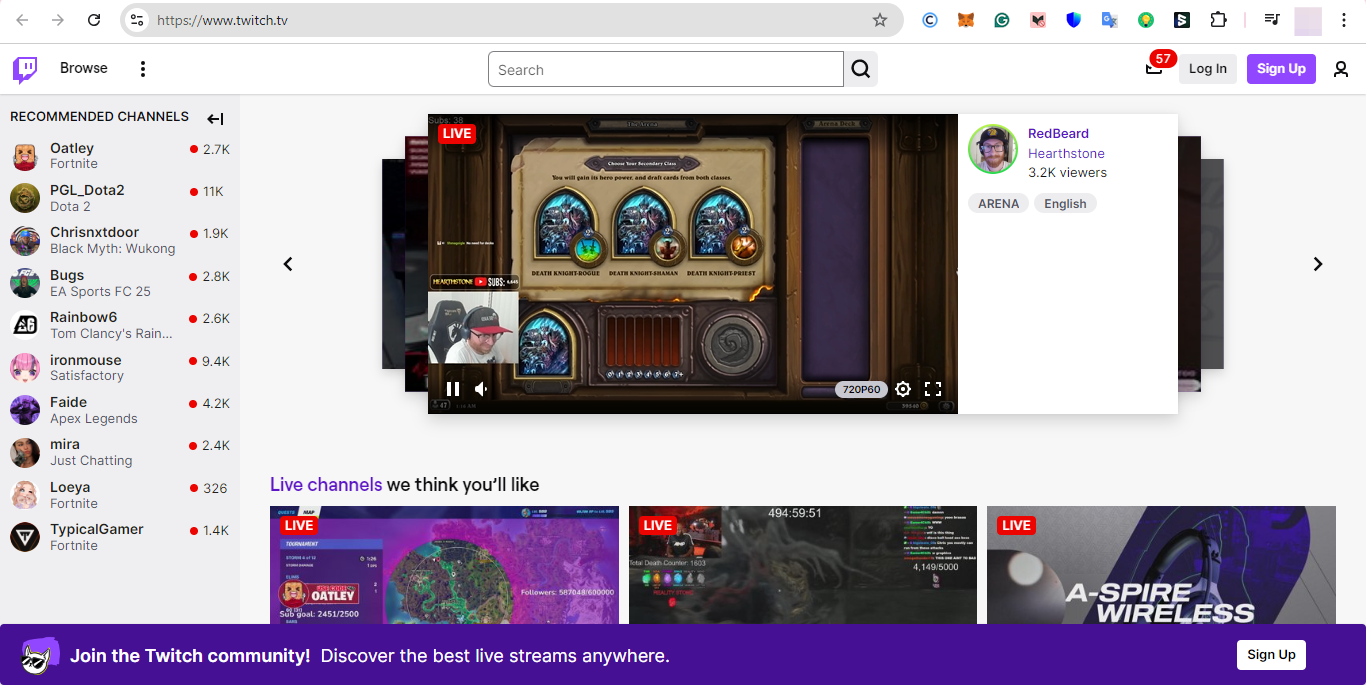
Task: Open Chrisnxtdoor channel avatar
Action: tap(25, 240)
